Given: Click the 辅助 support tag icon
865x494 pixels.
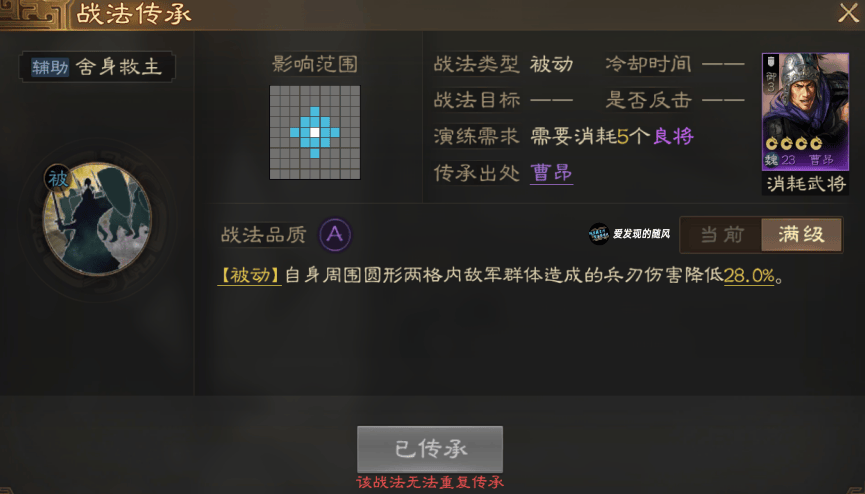Looking at the screenshot, I should [50, 67].
